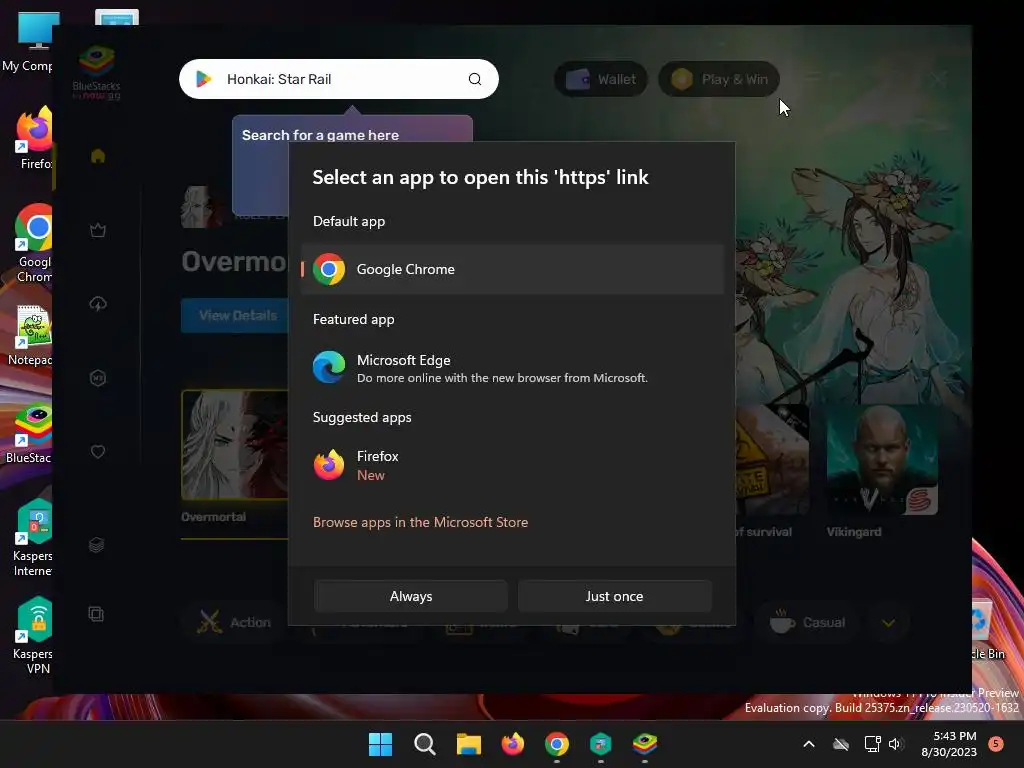
Task: Select Kaspersky VPN desktop shortcut
Action: click(x=33, y=636)
